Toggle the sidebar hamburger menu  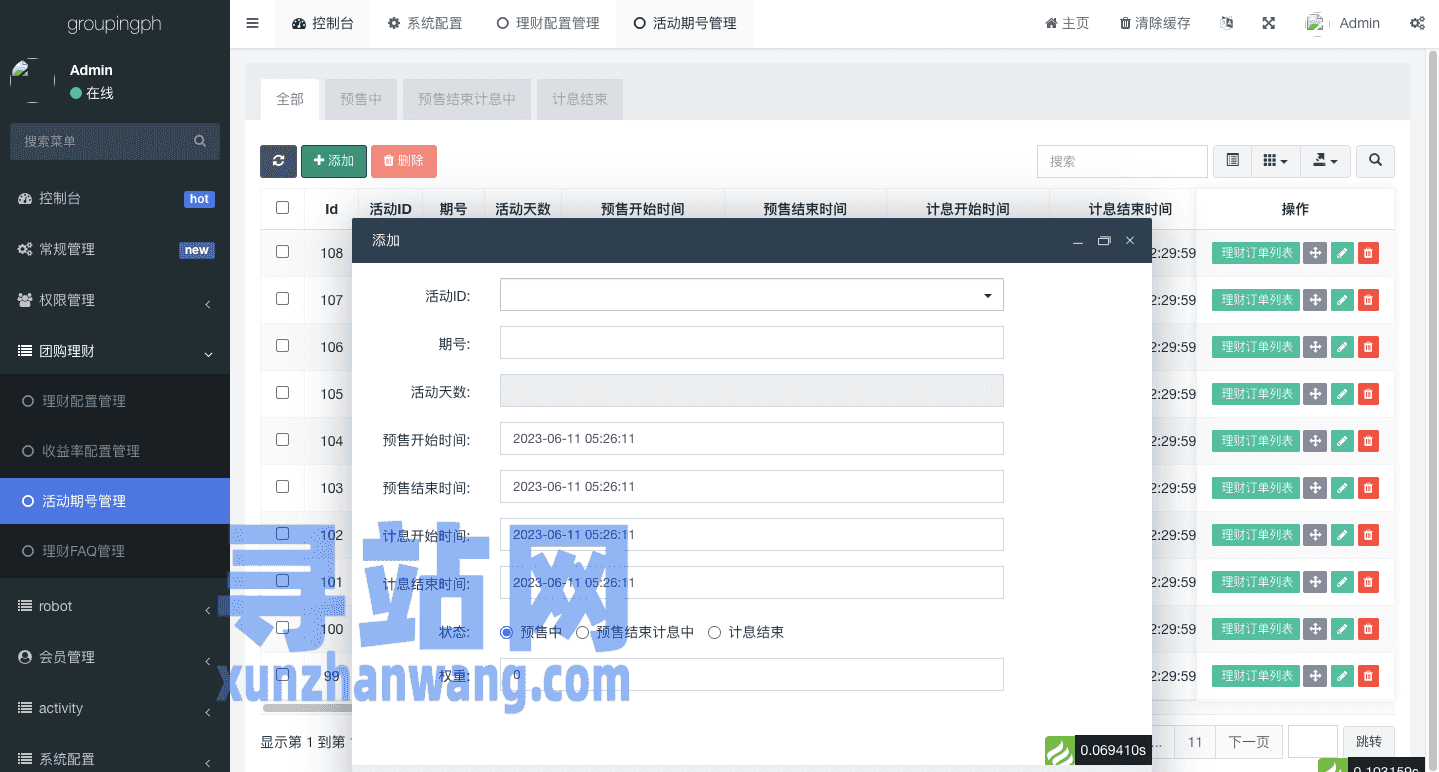click(x=252, y=23)
